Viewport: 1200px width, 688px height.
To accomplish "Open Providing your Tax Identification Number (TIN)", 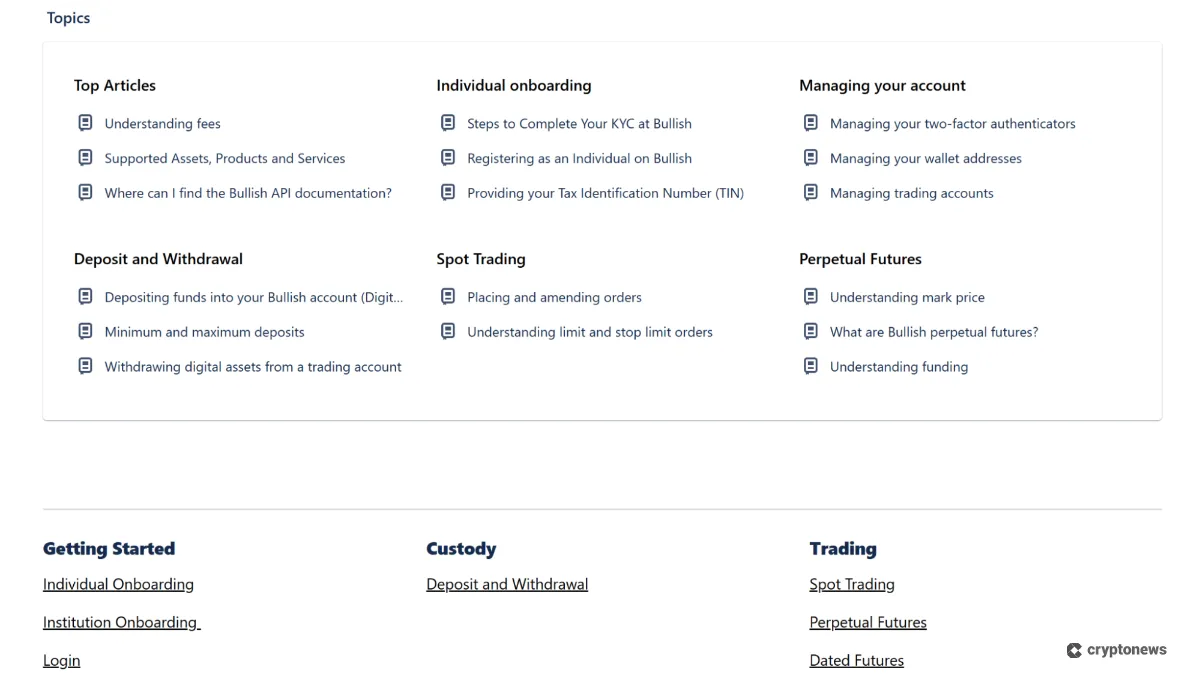I will click(606, 194).
